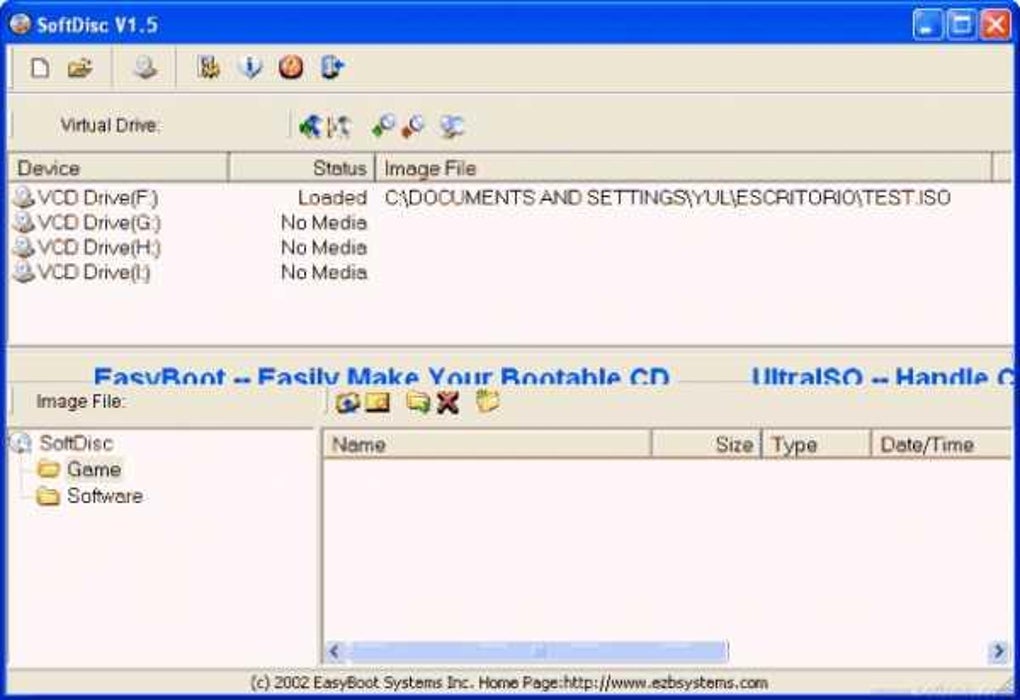The image size is (1020, 700).
Task: Click the No Media status of VCD Drive(H:)
Action: [324, 247]
